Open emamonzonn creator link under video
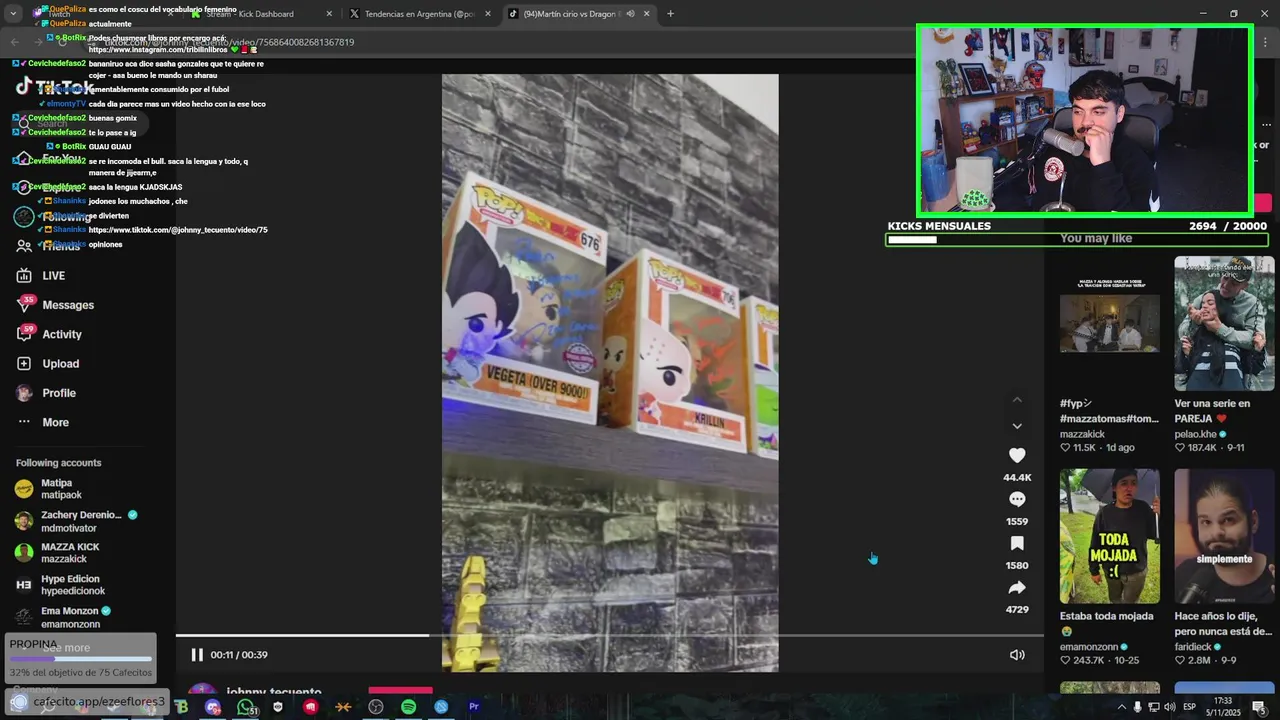1280x720 pixels. tap(1095, 647)
